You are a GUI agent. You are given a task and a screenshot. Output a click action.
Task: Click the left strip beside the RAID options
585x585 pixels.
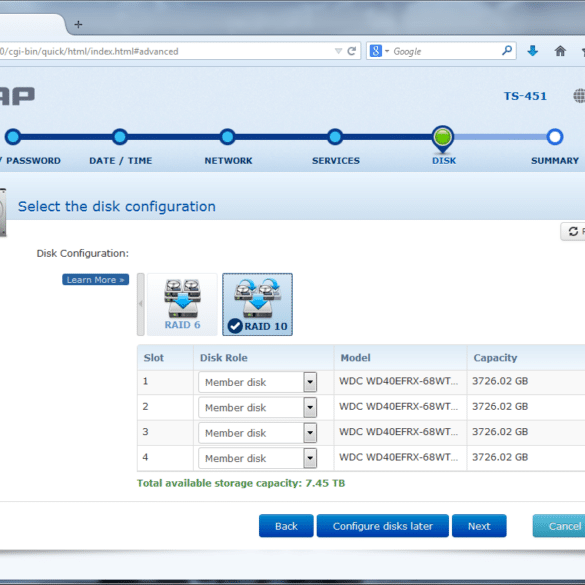(x=141, y=304)
